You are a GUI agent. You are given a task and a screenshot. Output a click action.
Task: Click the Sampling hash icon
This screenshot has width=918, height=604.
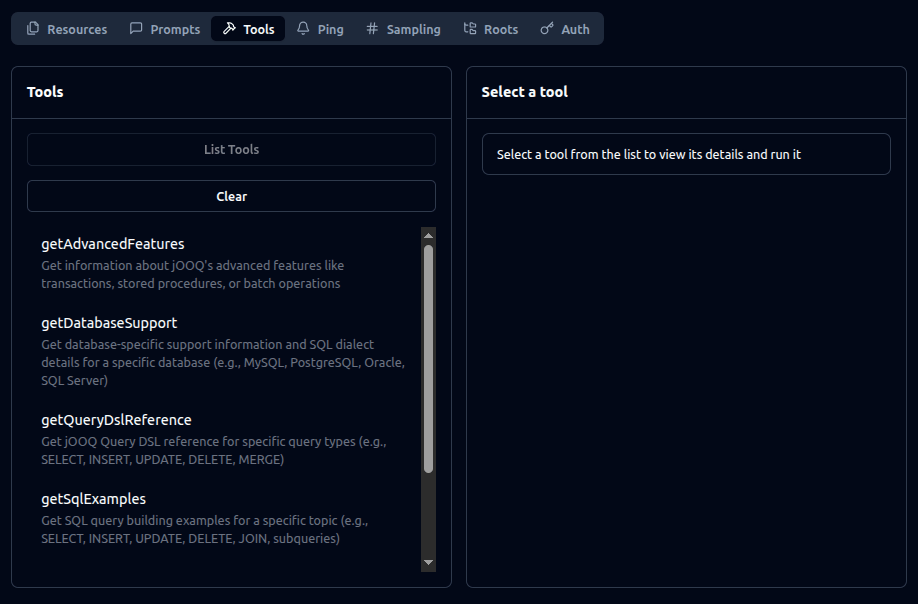click(372, 29)
